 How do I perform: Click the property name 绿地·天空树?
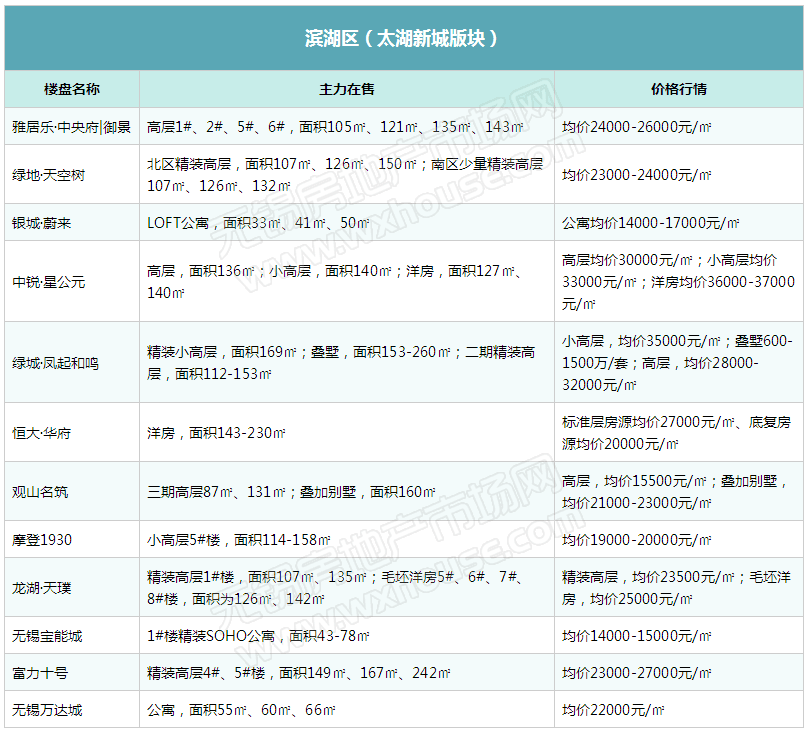tap(49, 175)
